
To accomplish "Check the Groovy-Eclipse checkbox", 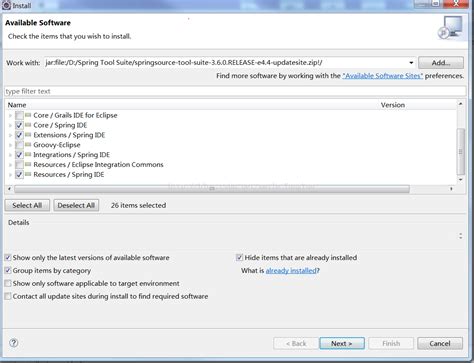I will pyautogui.click(x=19, y=145).
